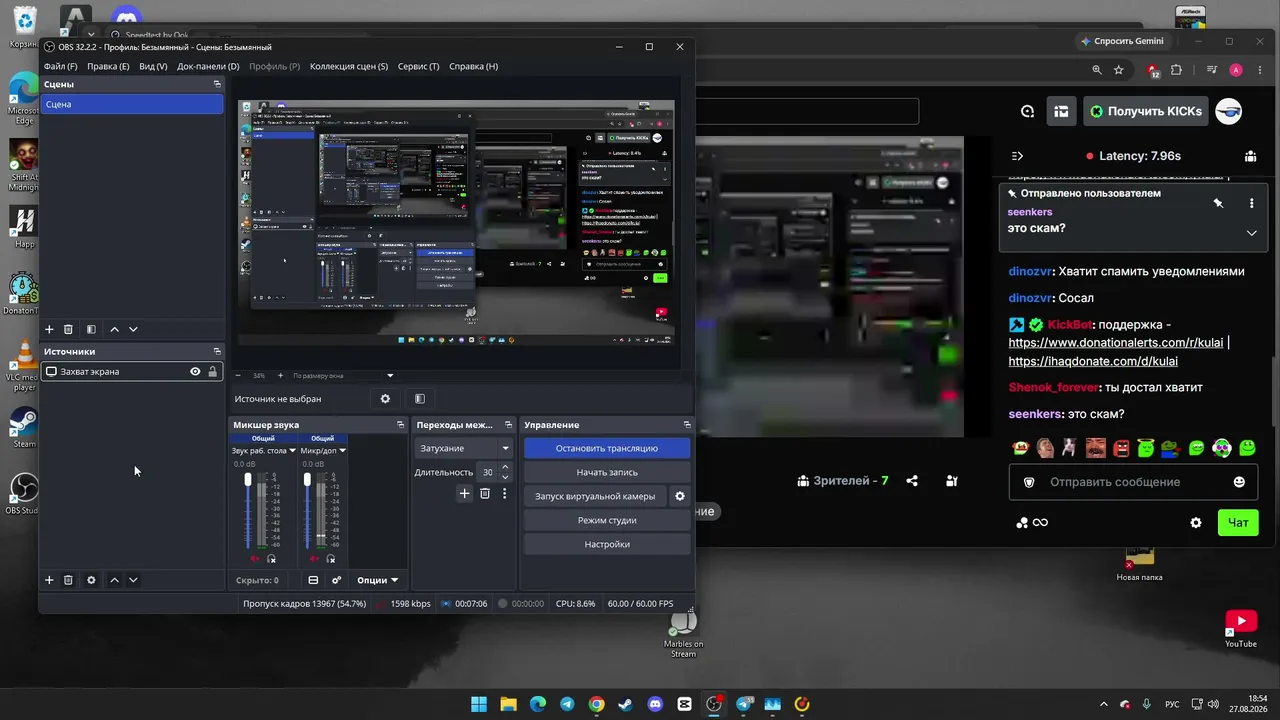Add a new source with the plus icon under Источники
The width and height of the screenshot is (1280, 720).
tap(49, 580)
